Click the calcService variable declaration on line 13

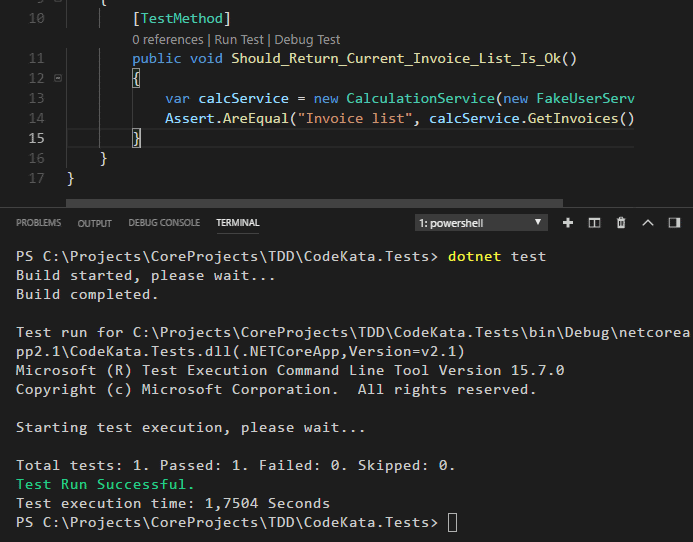coord(244,98)
